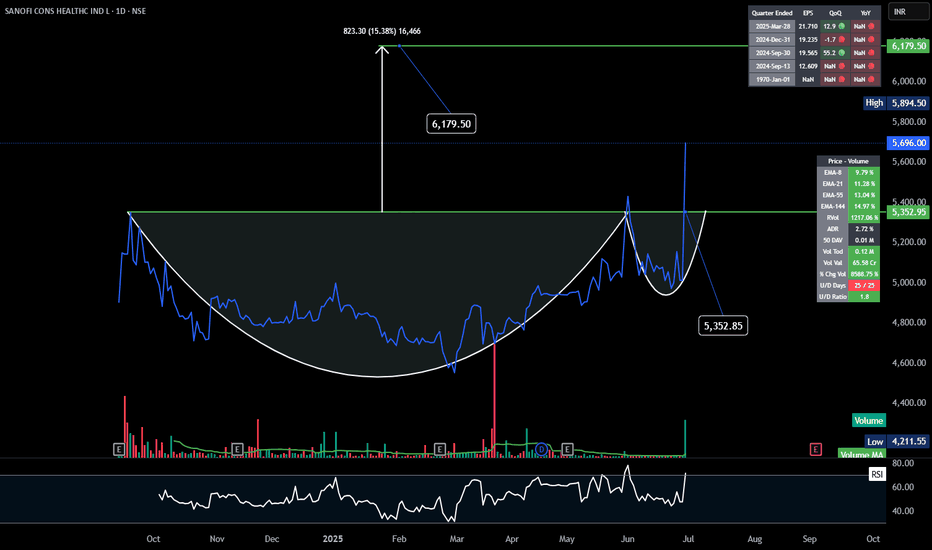Click the EPS value 19.235
The height and width of the screenshot is (550, 932).
(x=808, y=39)
